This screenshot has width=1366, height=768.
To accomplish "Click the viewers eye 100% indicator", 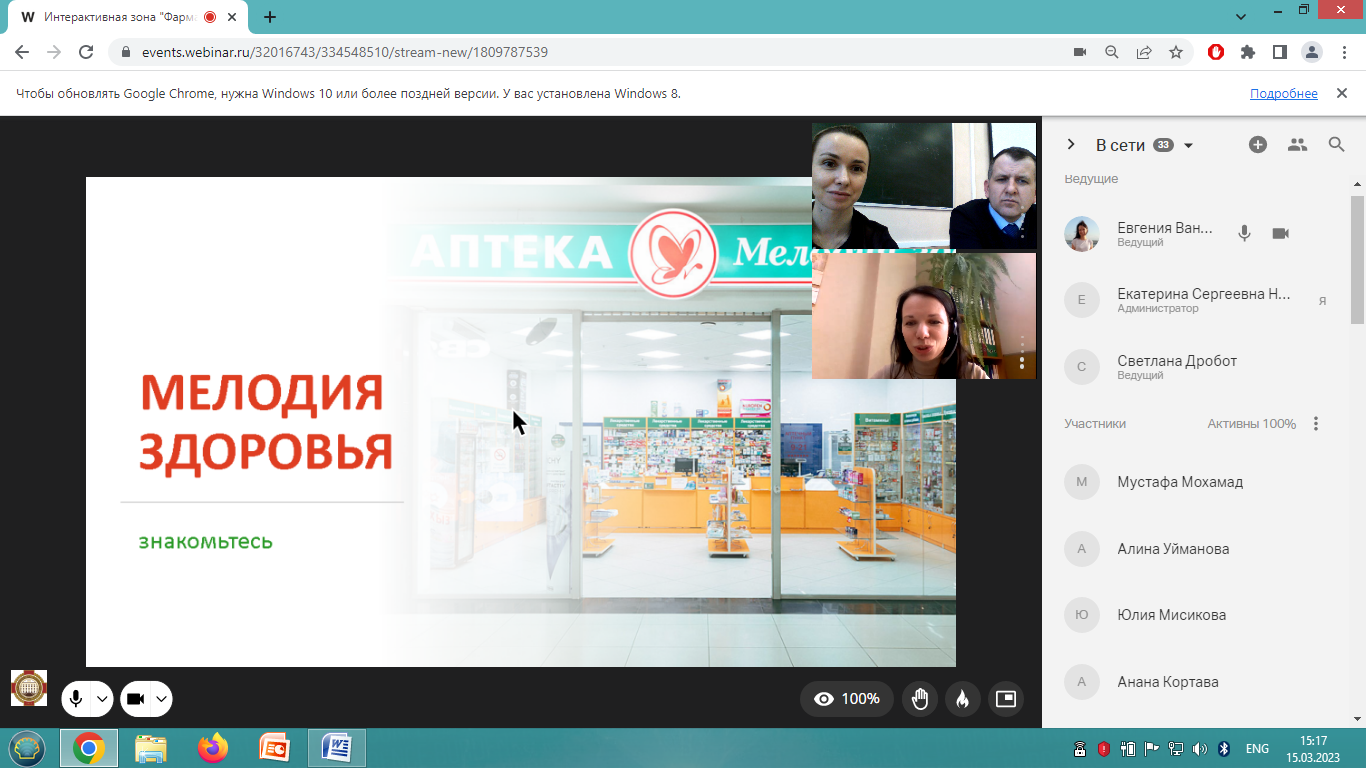I will click(x=847, y=699).
